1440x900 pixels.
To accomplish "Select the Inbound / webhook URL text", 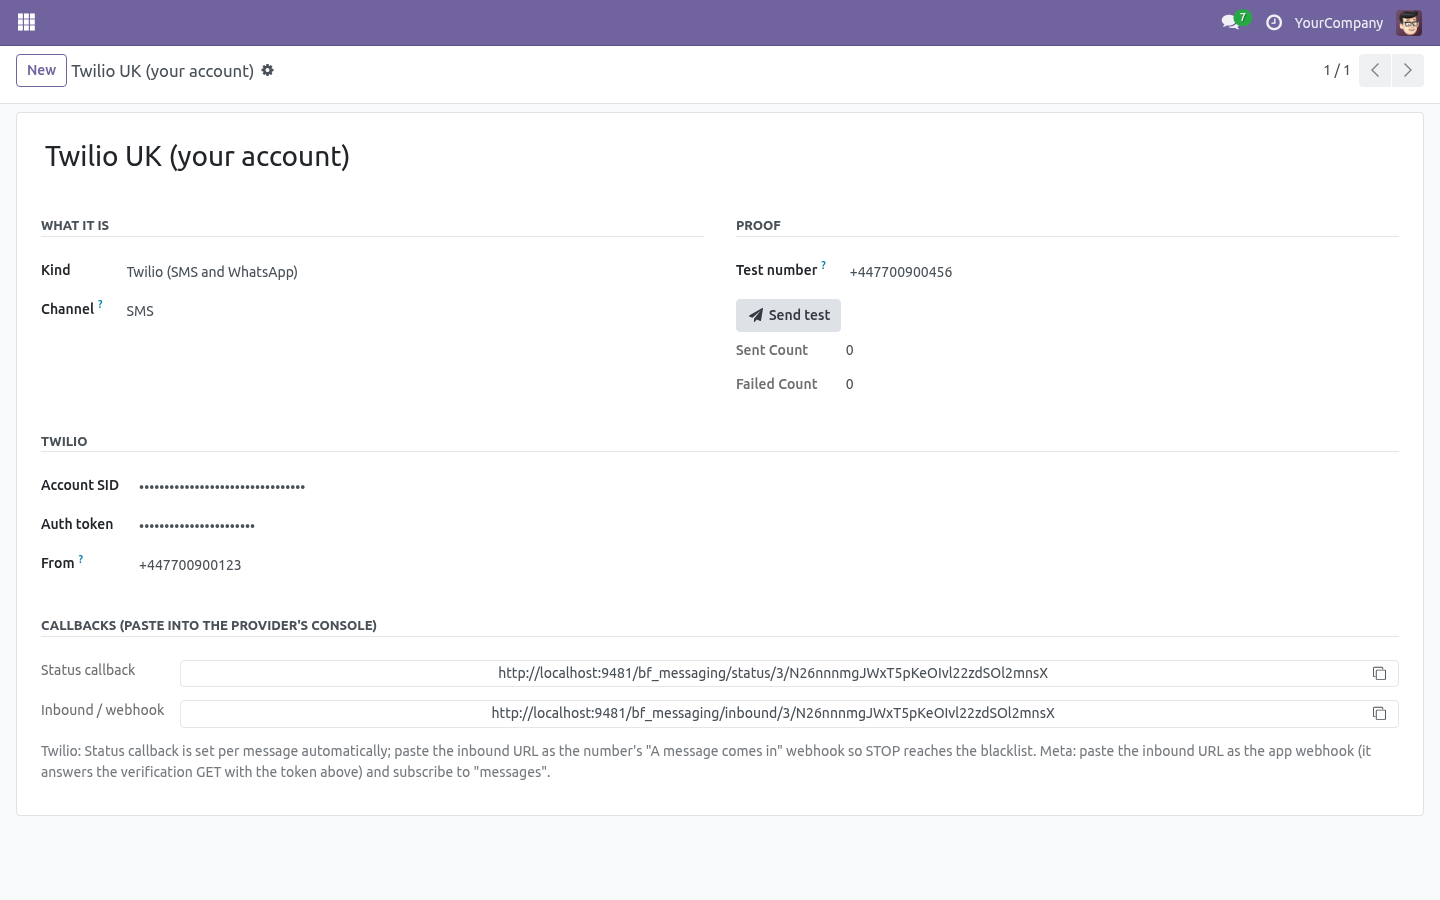I will (773, 713).
